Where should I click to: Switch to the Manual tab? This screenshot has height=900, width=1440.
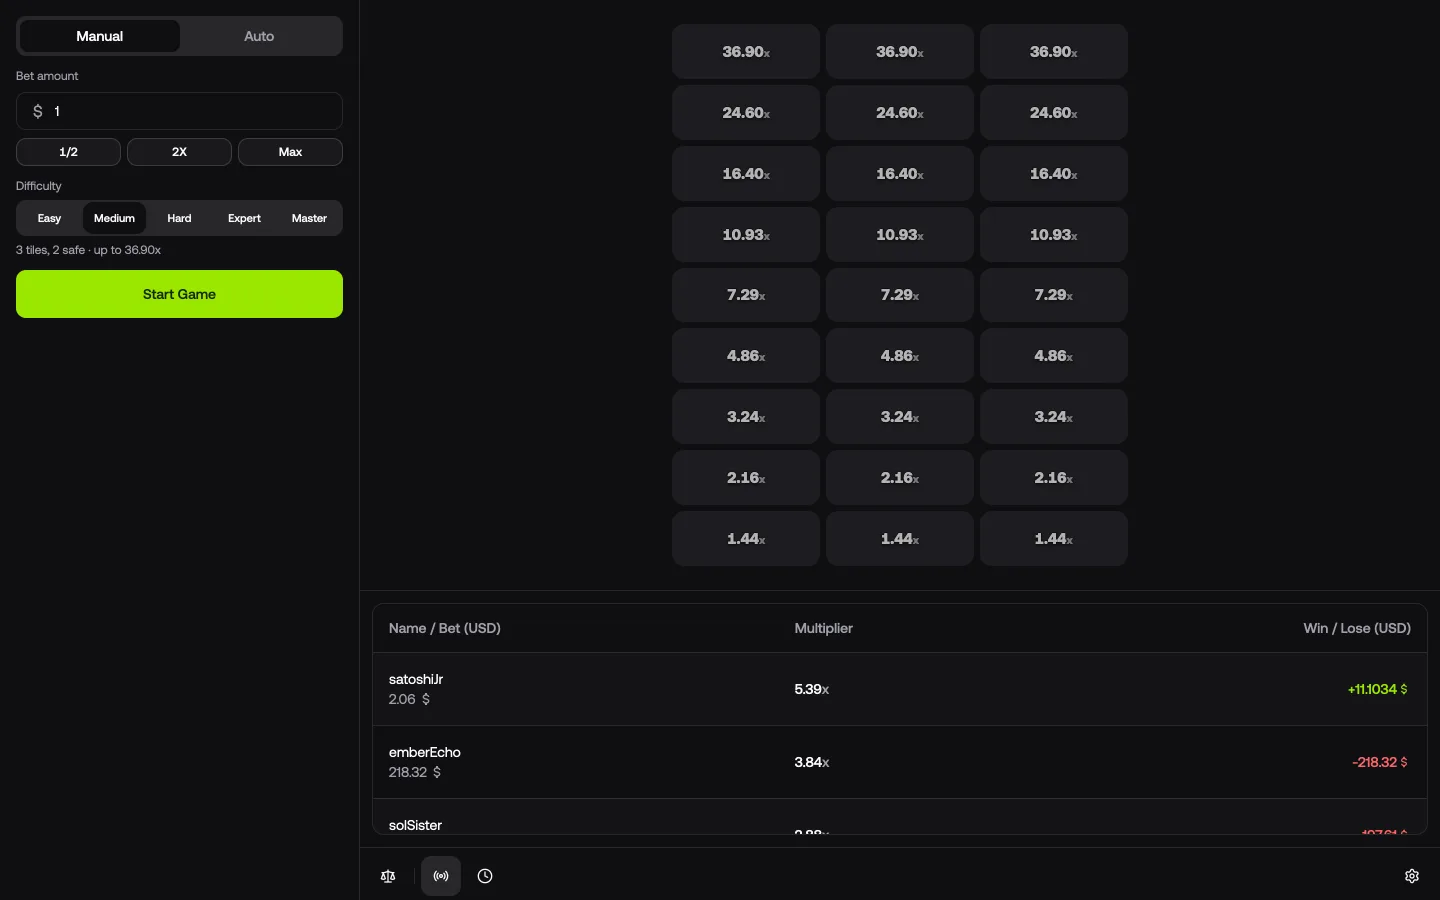pos(100,36)
